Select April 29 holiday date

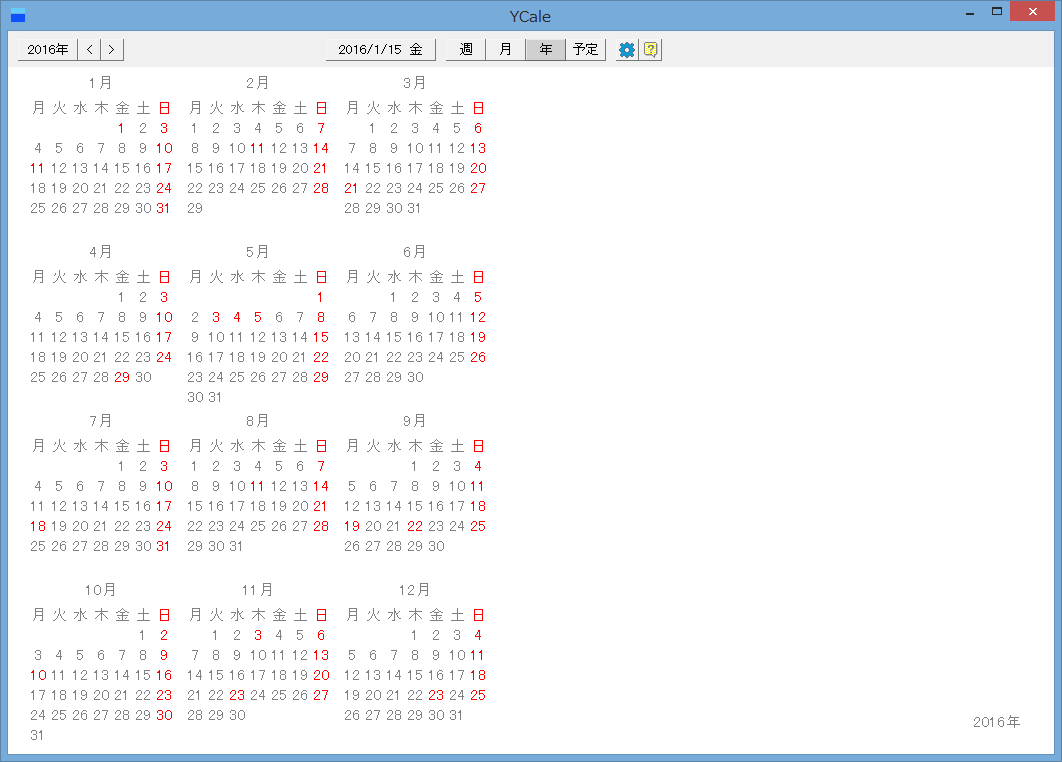(x=122, y=377)
